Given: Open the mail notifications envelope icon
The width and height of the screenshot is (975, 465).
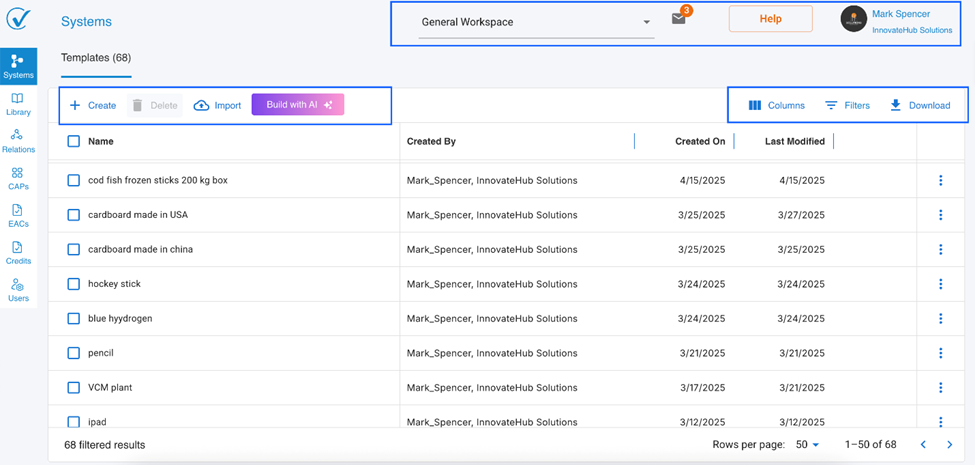Looking at the screenshot, I should tap(679, 19).
